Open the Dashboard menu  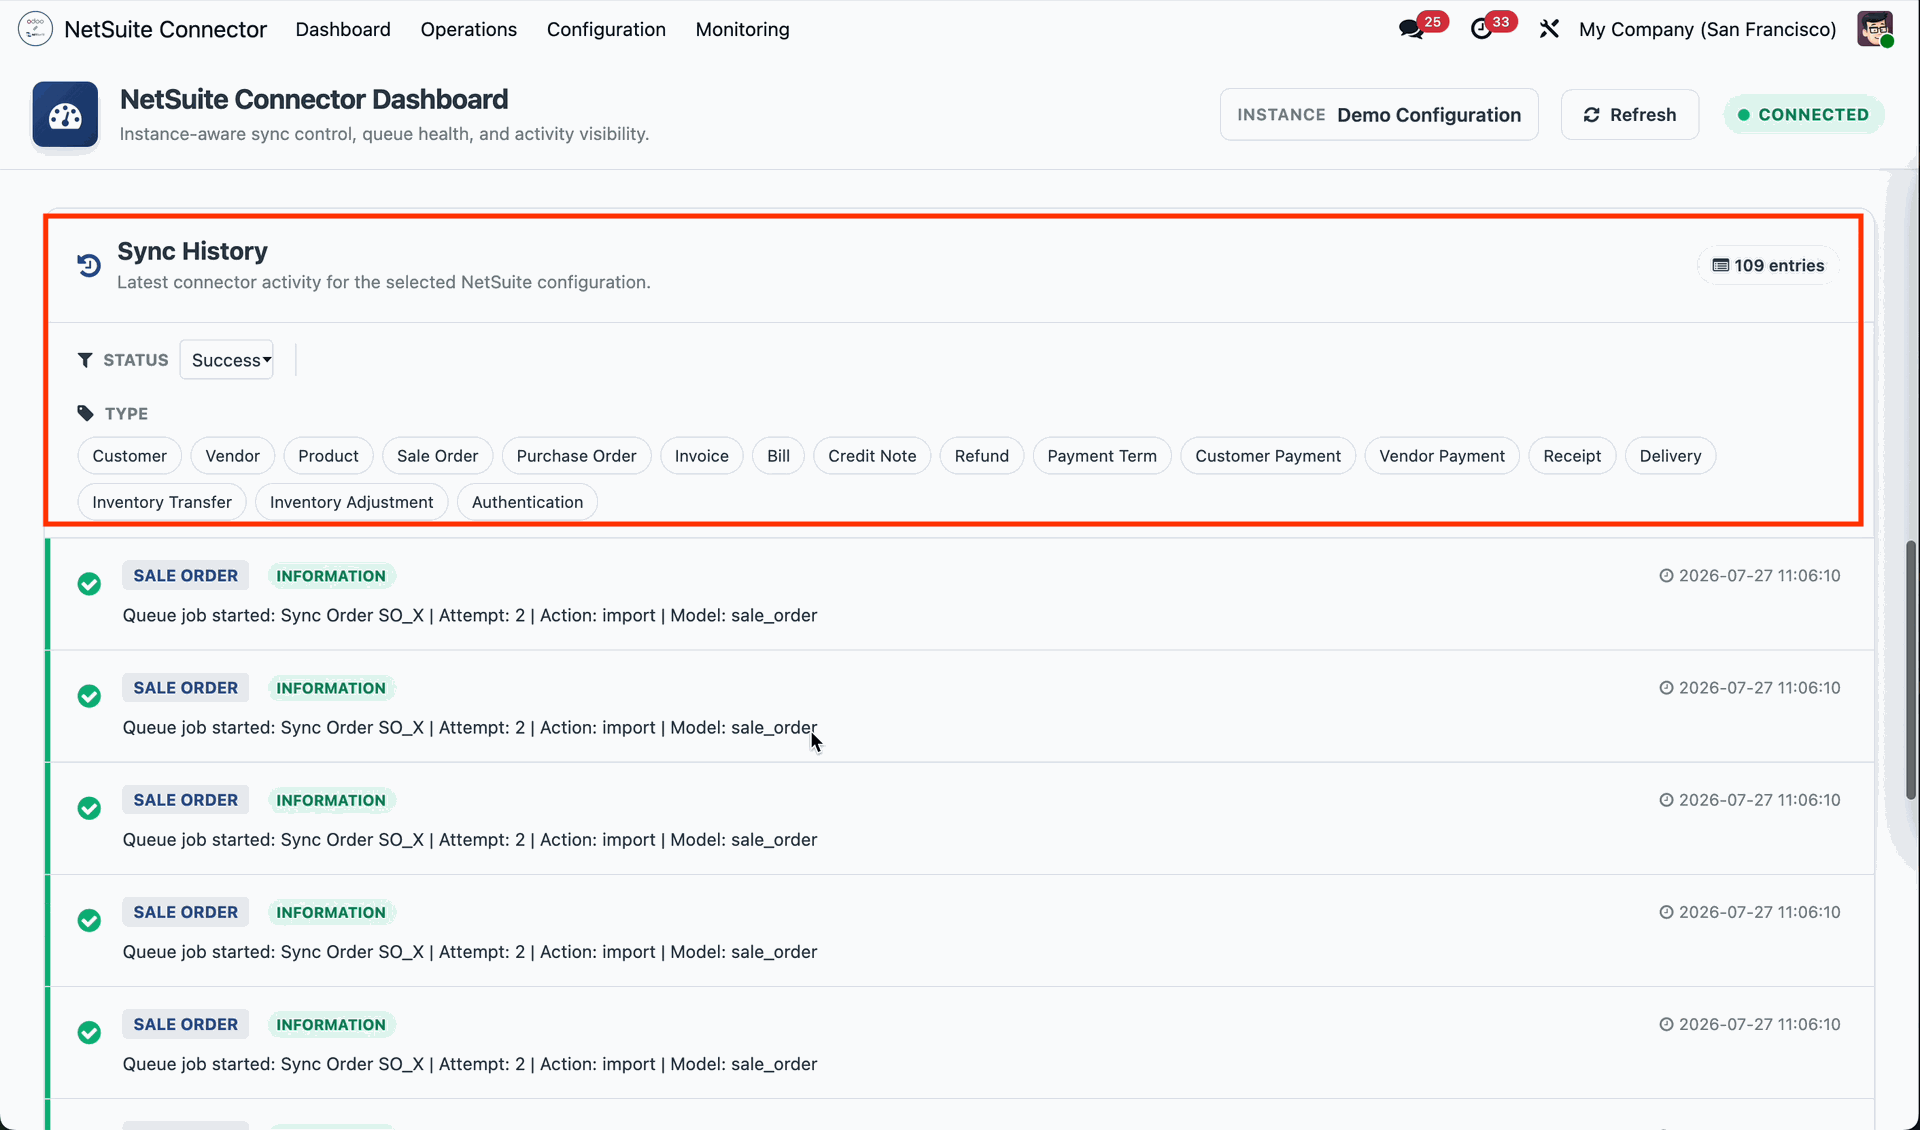343,29
